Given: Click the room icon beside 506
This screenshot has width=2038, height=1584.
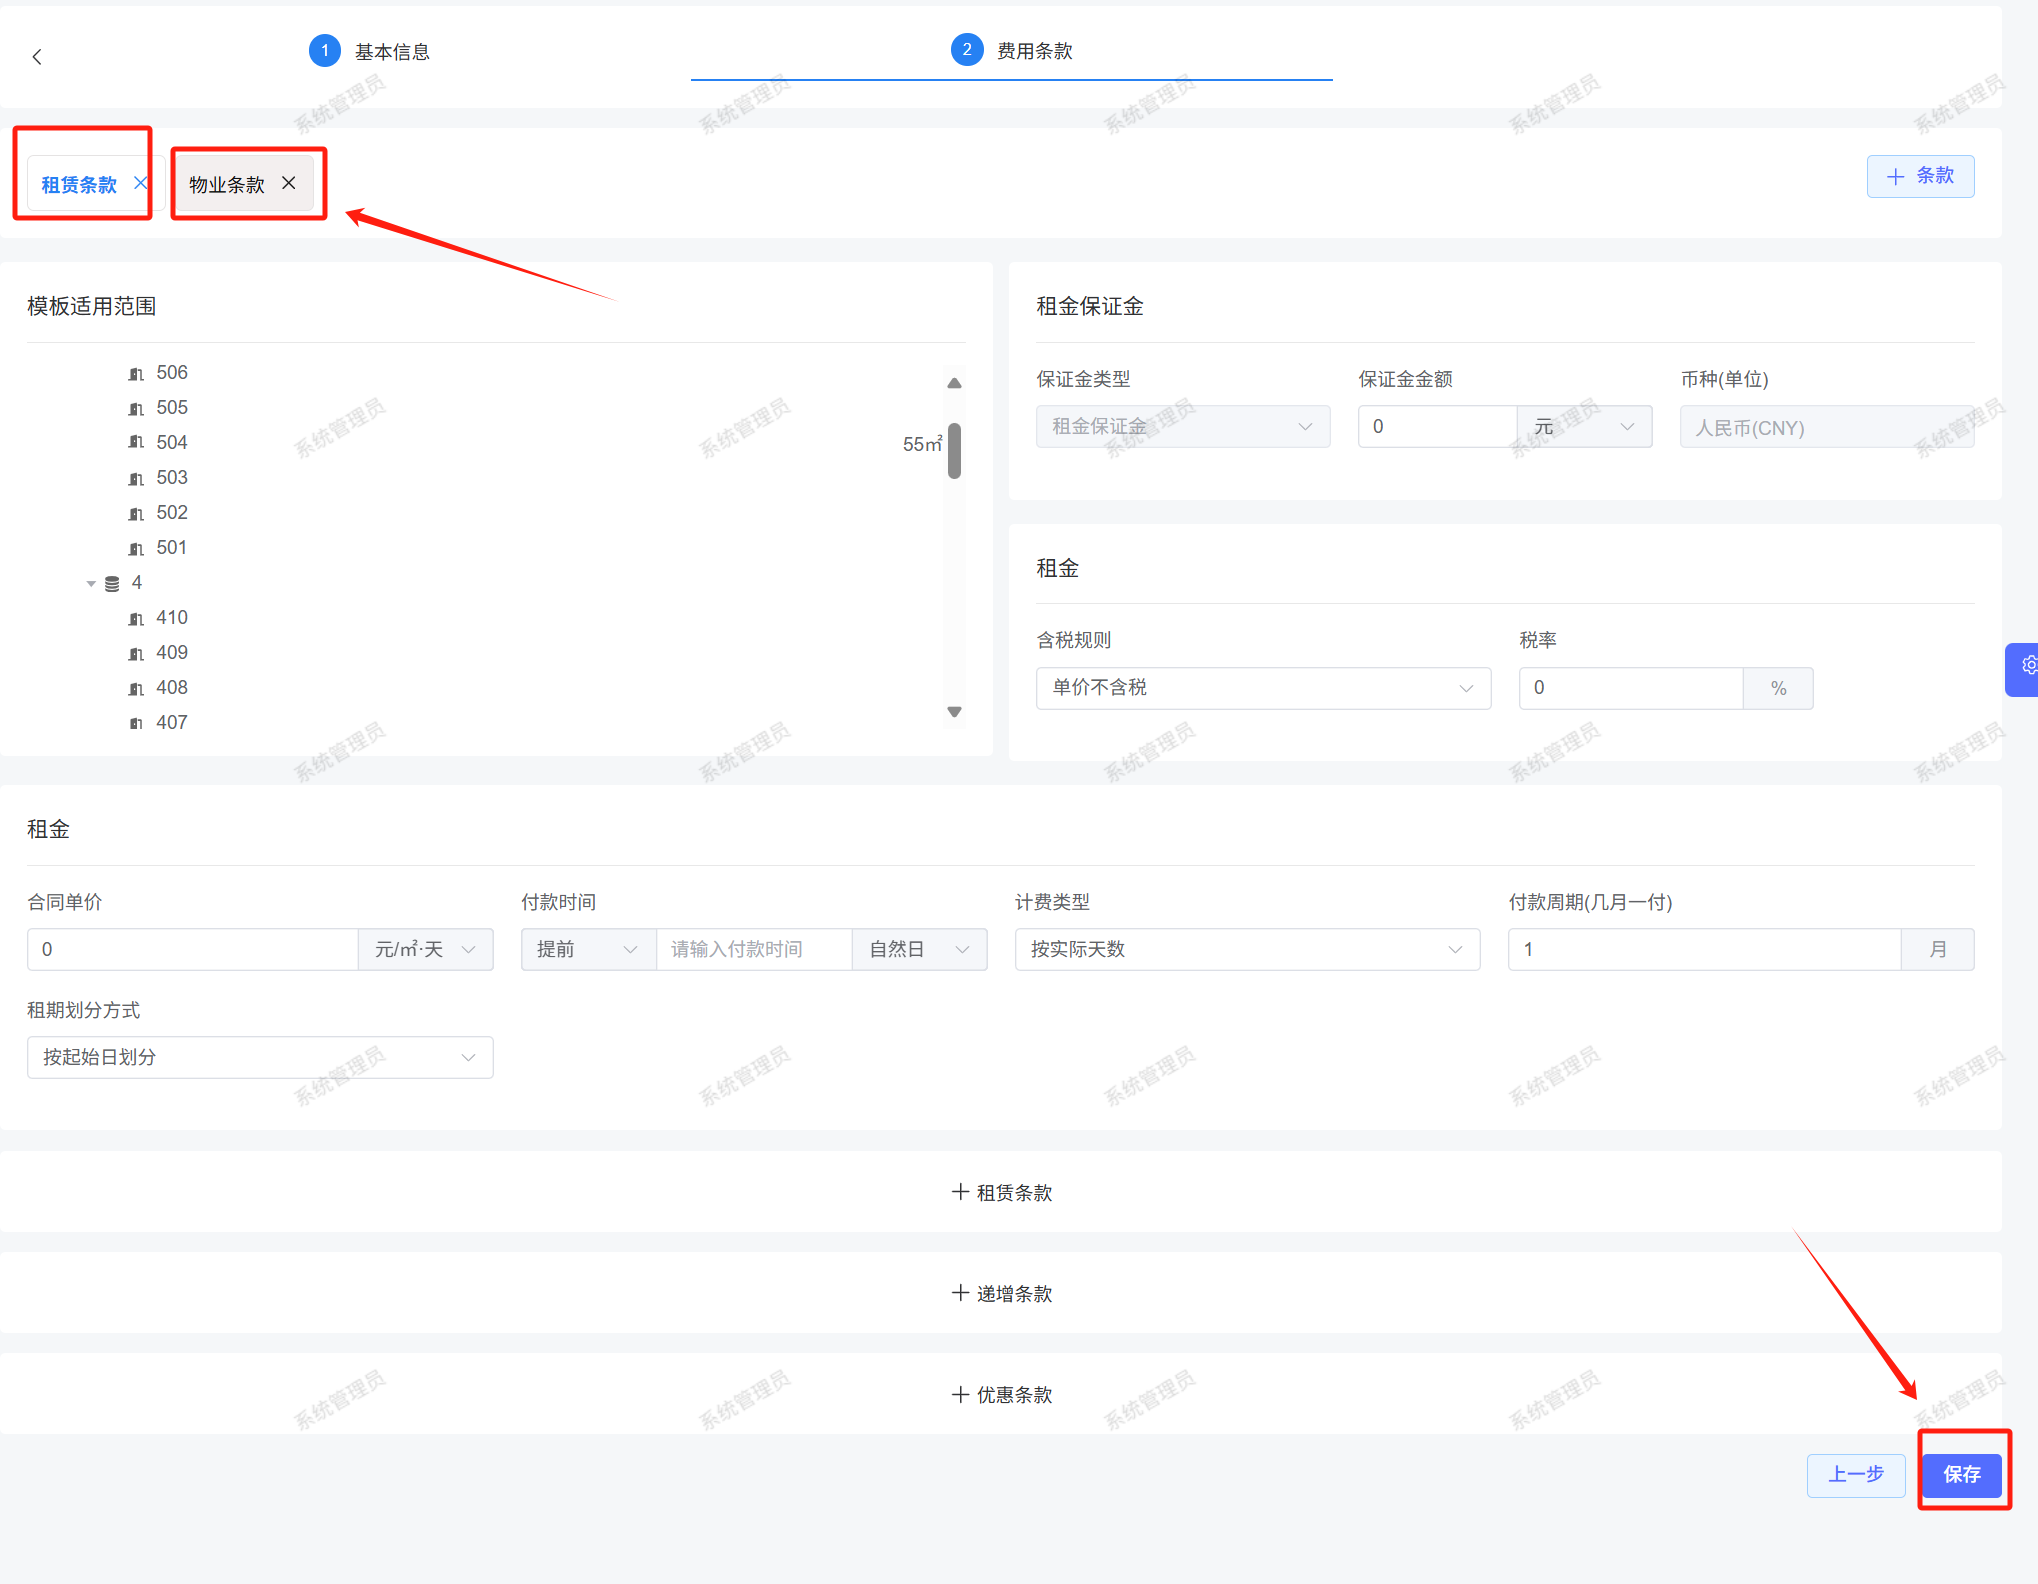Looking at the screenshot, I should [136, 374].
